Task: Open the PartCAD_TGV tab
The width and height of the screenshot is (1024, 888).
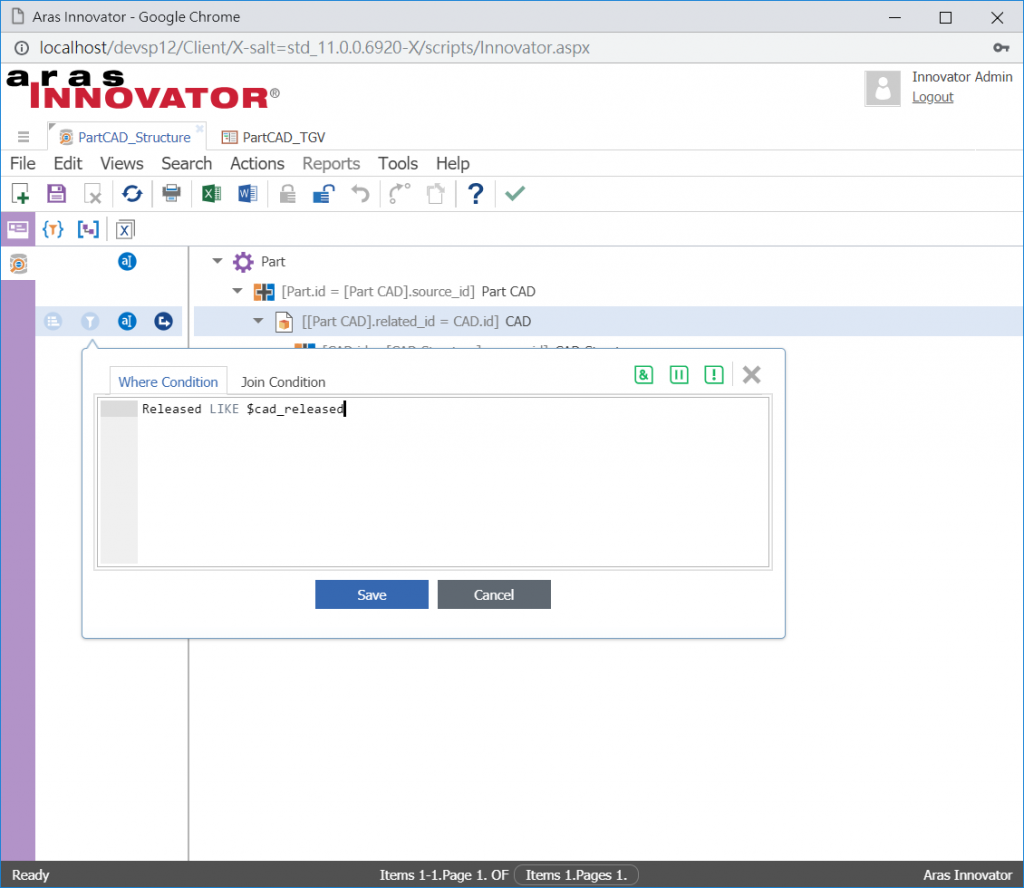Action: click(274, 137)
